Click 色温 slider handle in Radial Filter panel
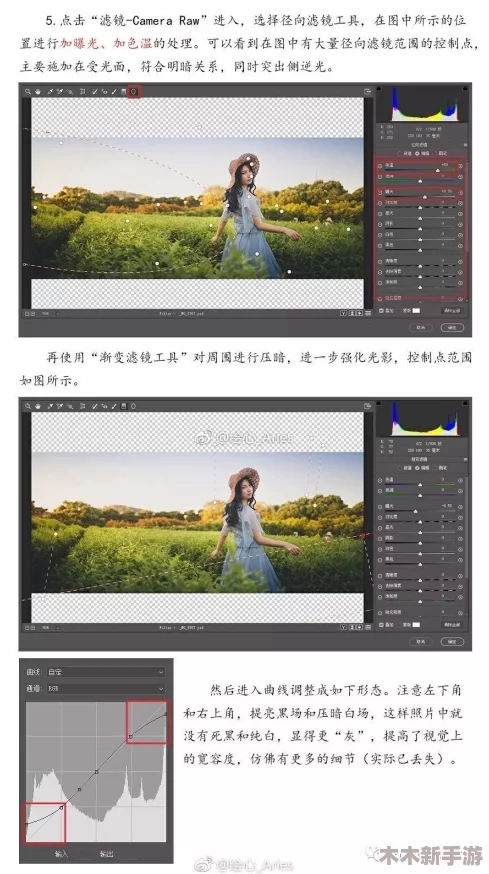 pos(438,171)
